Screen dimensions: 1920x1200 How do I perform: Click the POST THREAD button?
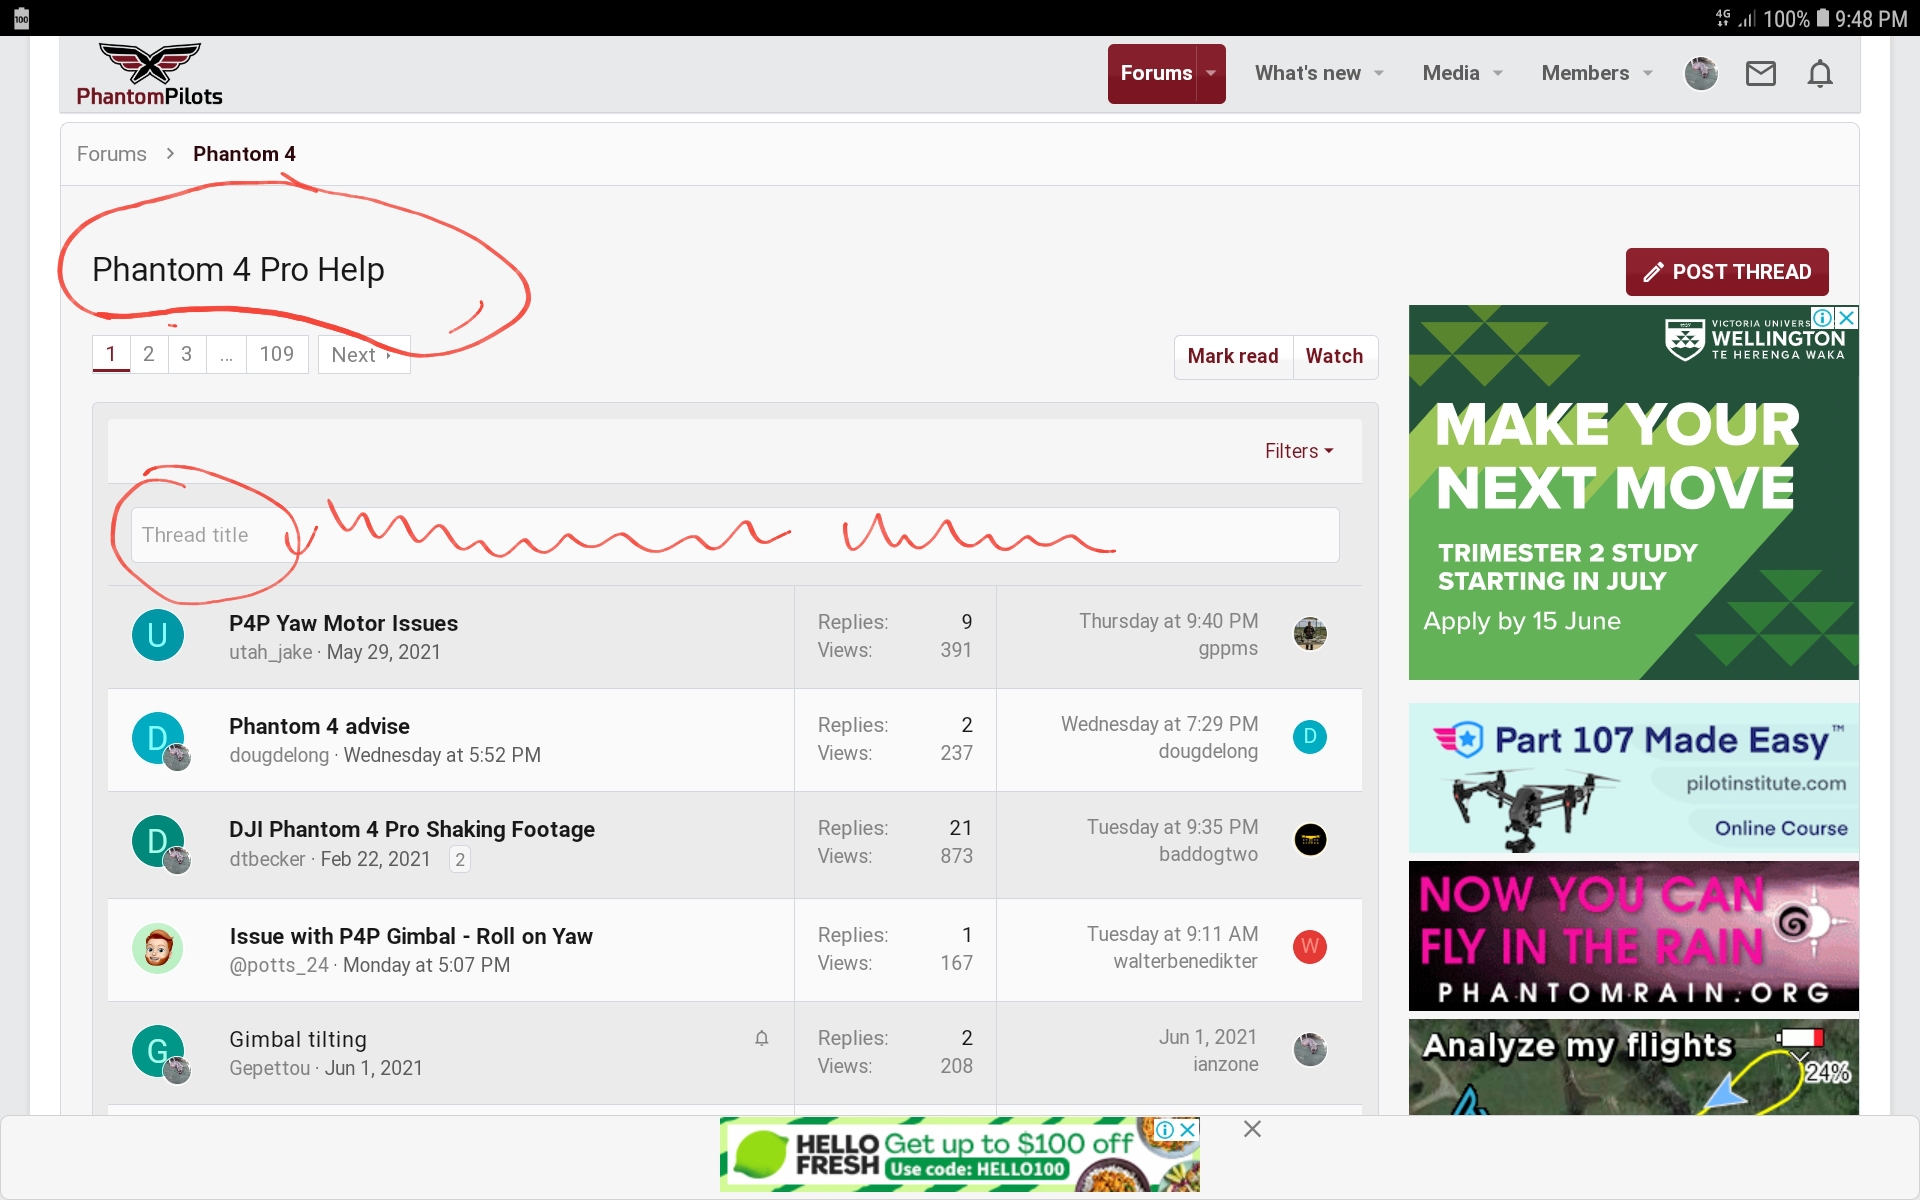click(1727, 272)
